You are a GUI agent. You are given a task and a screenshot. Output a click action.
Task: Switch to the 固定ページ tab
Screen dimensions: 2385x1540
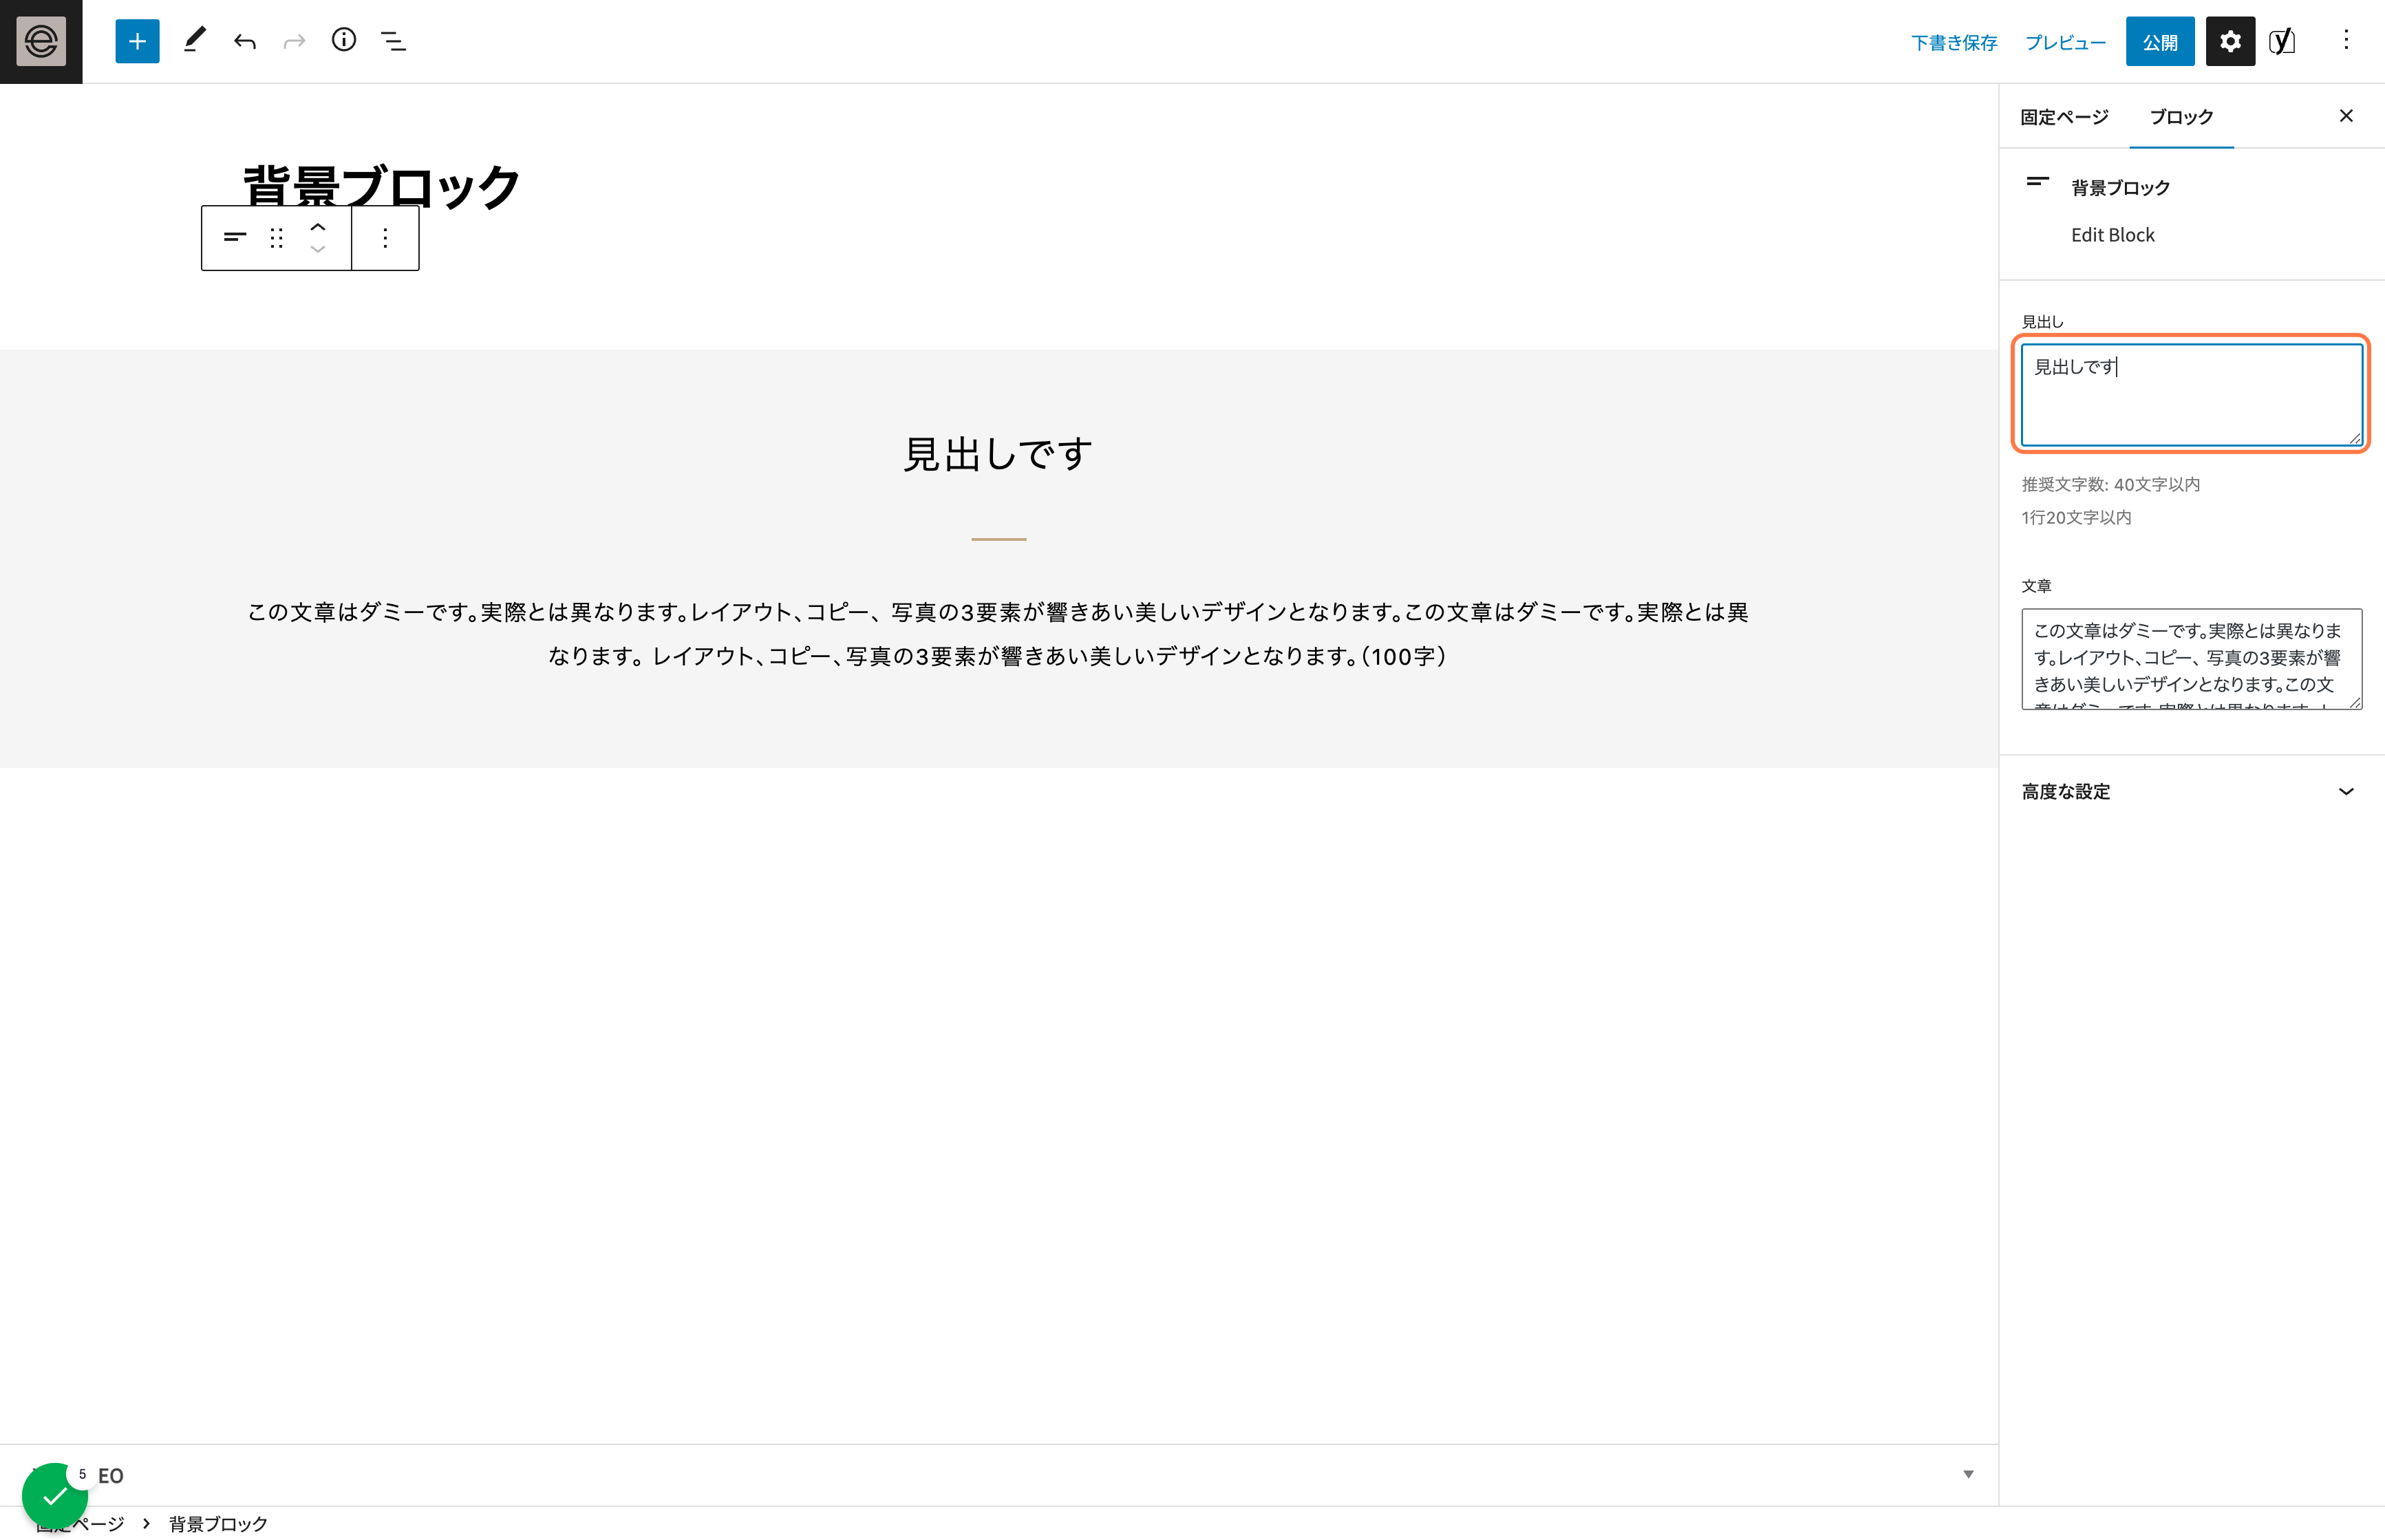(x=2064, y=117)
